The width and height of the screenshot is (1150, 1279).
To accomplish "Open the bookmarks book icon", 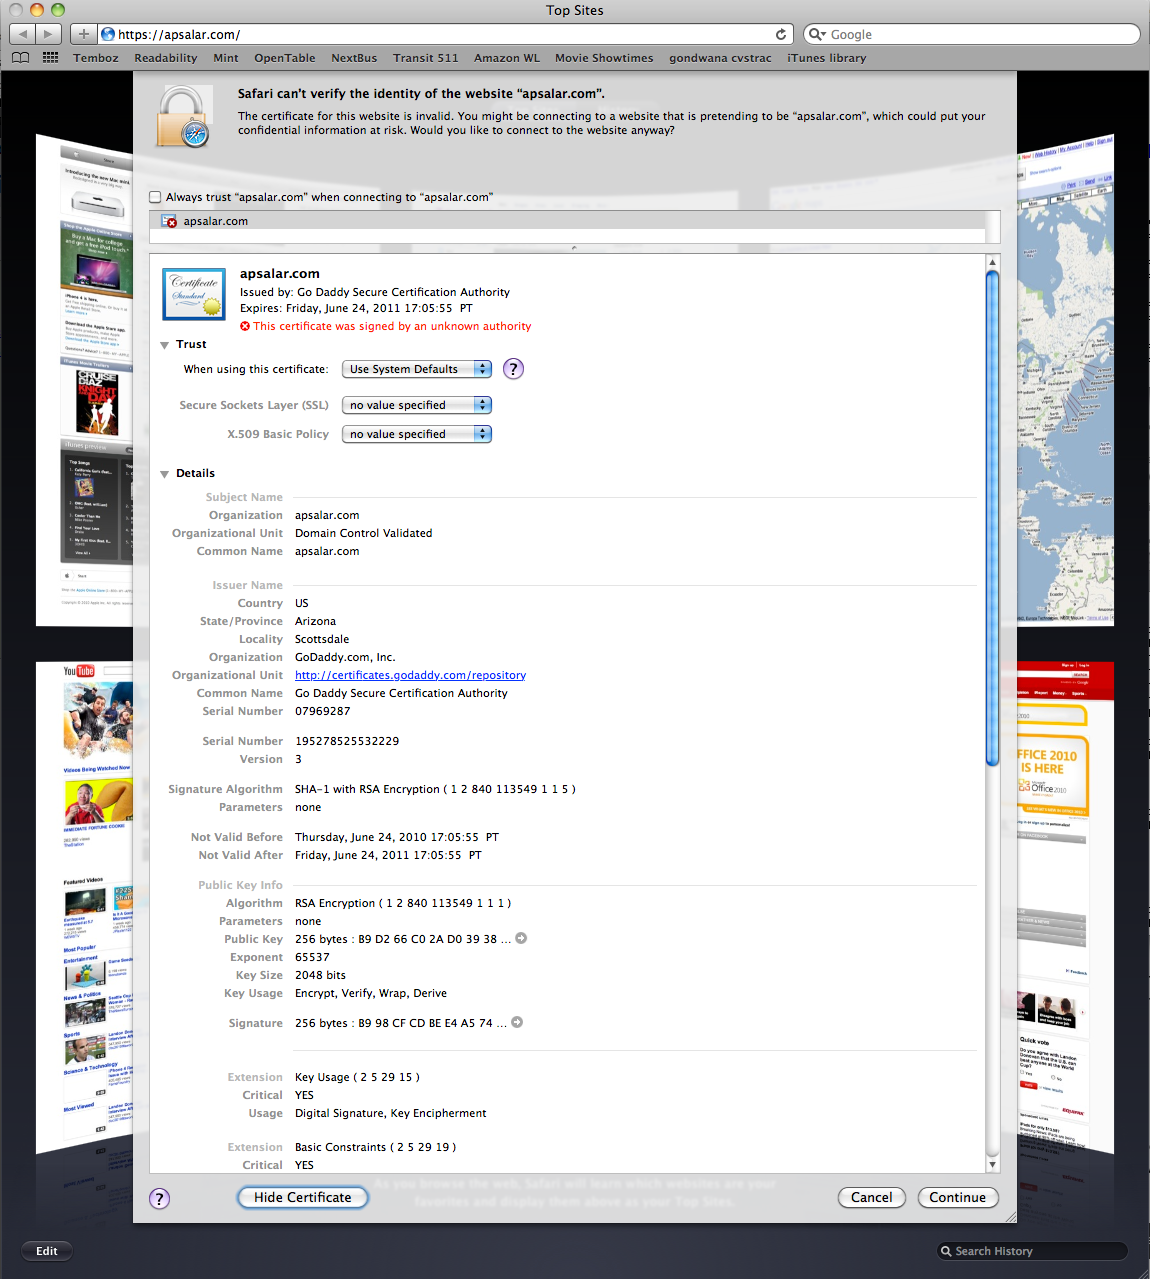I will click(x=20, y=58).
